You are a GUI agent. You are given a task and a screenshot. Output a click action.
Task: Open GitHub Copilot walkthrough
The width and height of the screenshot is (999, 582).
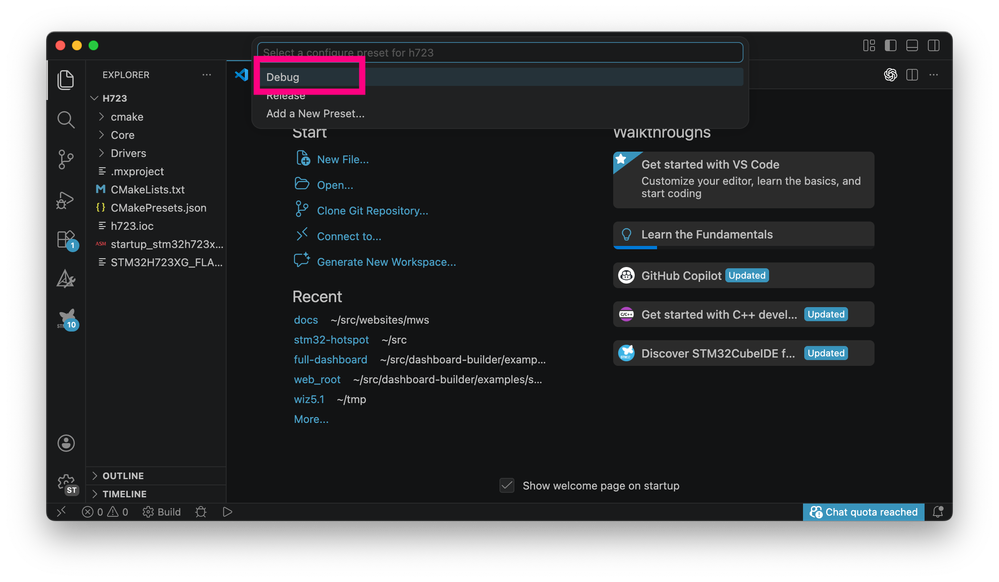click(744, 275)
